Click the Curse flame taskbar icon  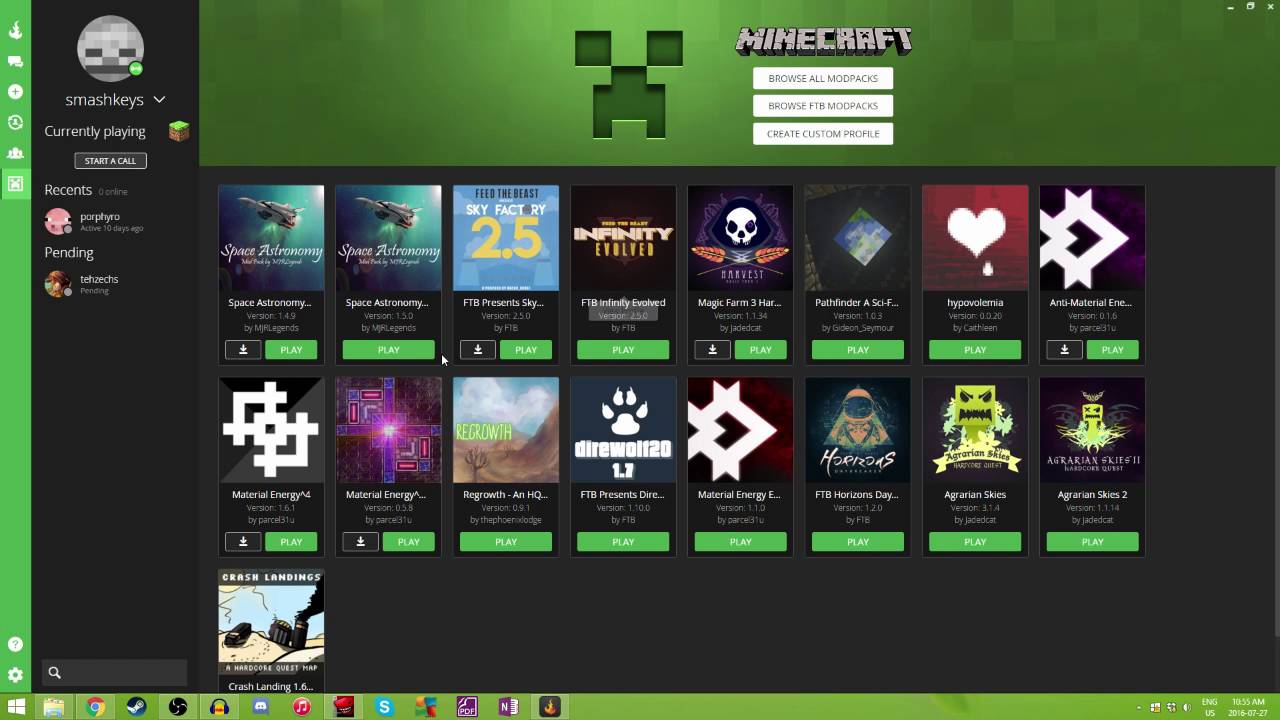click(549, 707)
